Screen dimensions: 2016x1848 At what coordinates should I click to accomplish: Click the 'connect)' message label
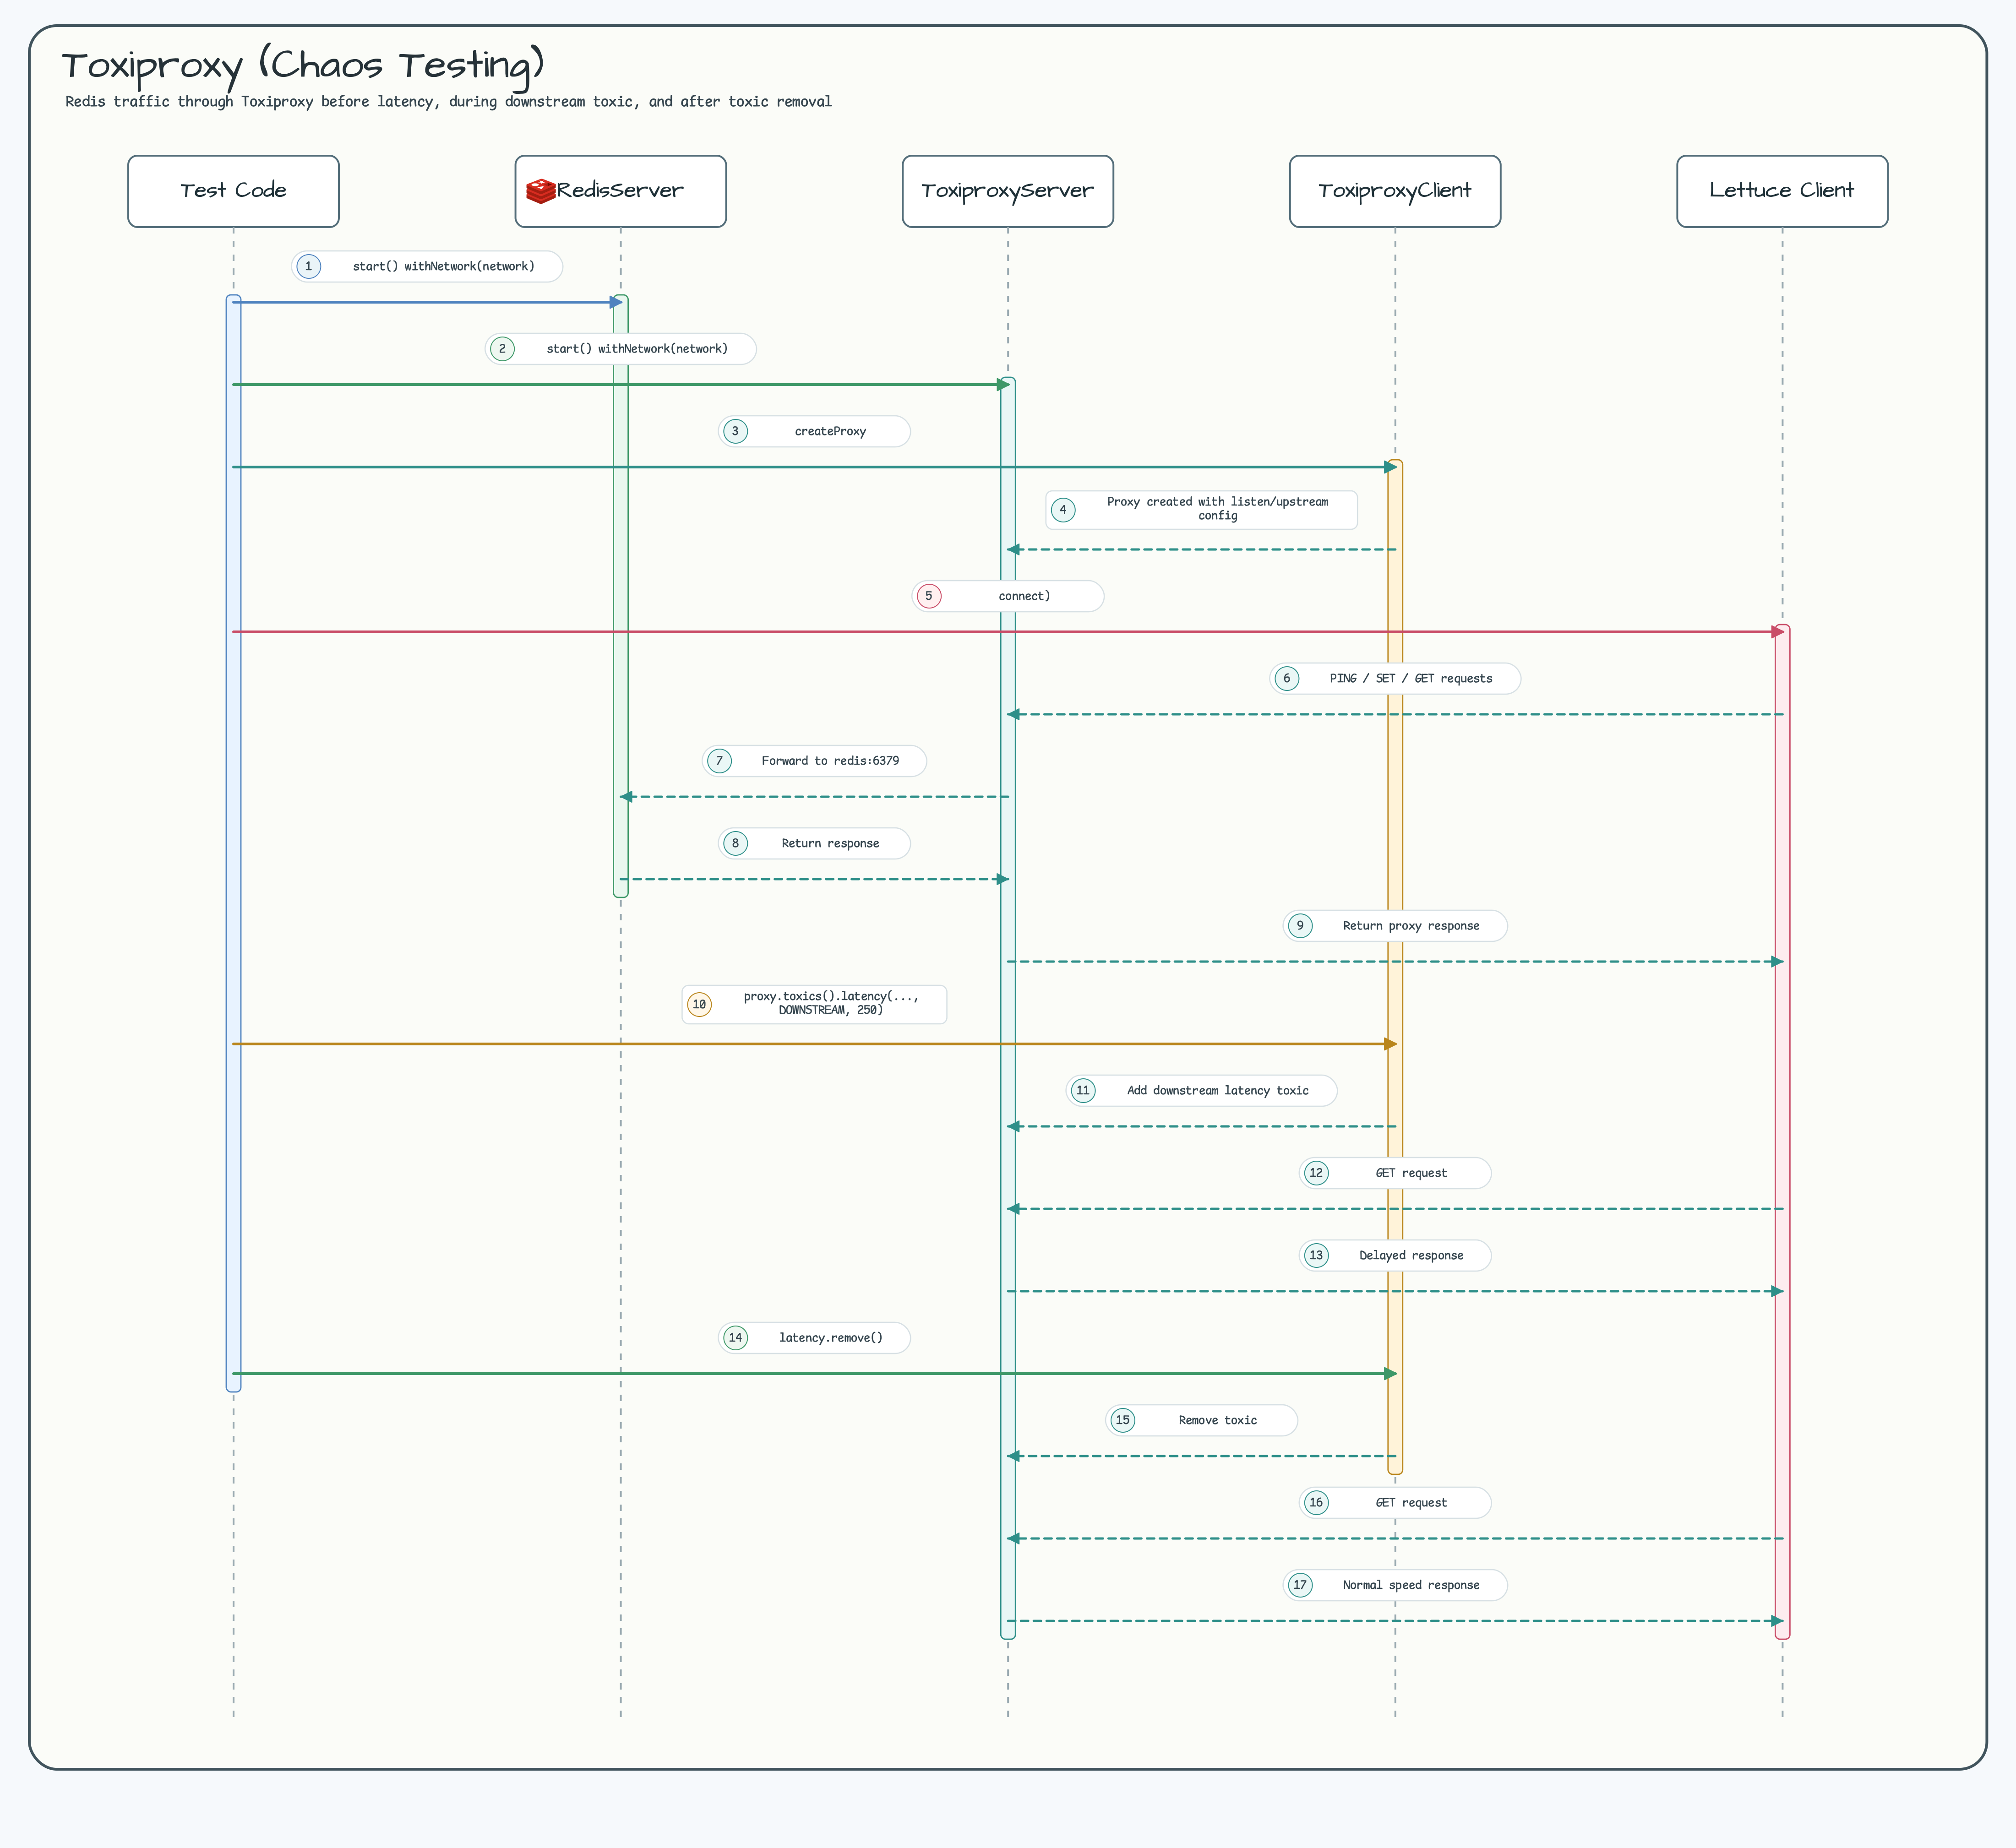(x=1008, y=596)
